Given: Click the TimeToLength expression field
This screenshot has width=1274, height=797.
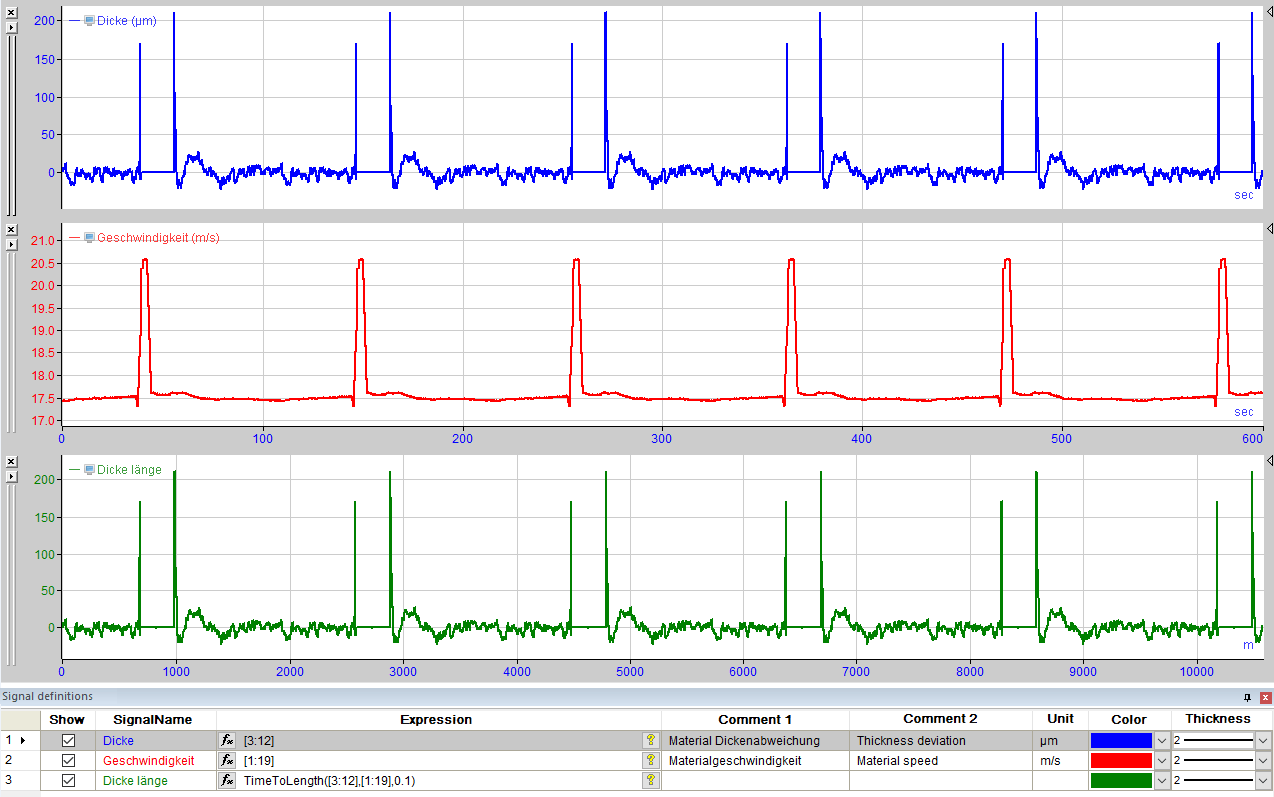Looking at the screenshot, I should click(x=440, y=781).
